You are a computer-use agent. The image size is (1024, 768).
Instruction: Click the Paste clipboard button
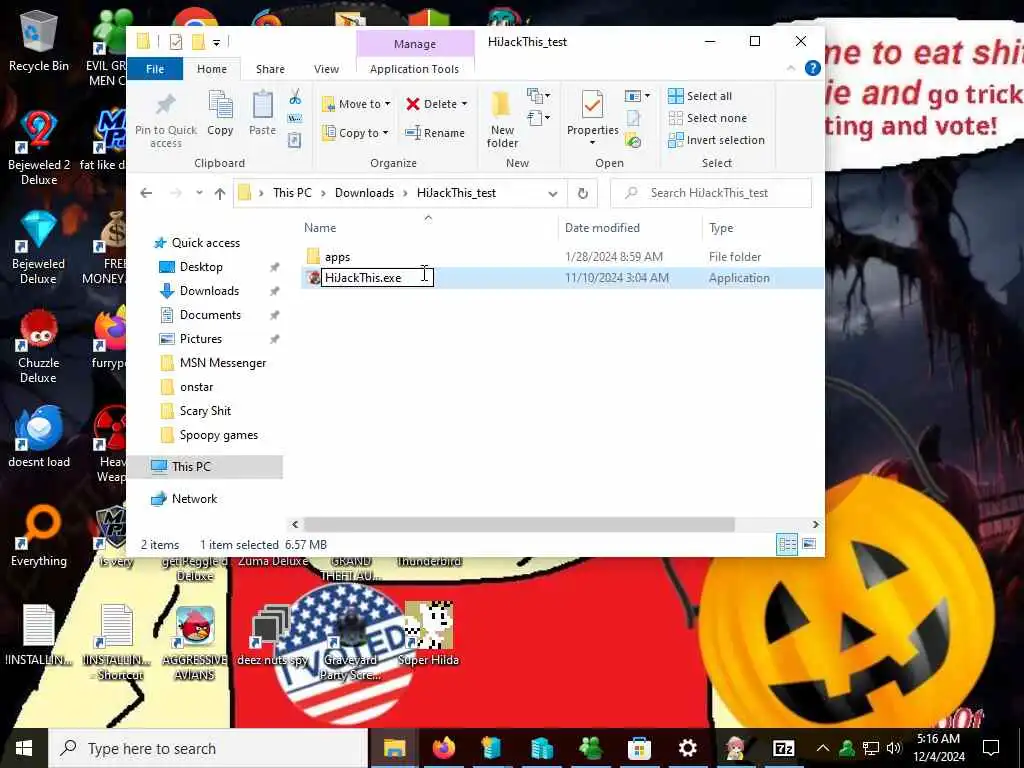pos(263,113)
